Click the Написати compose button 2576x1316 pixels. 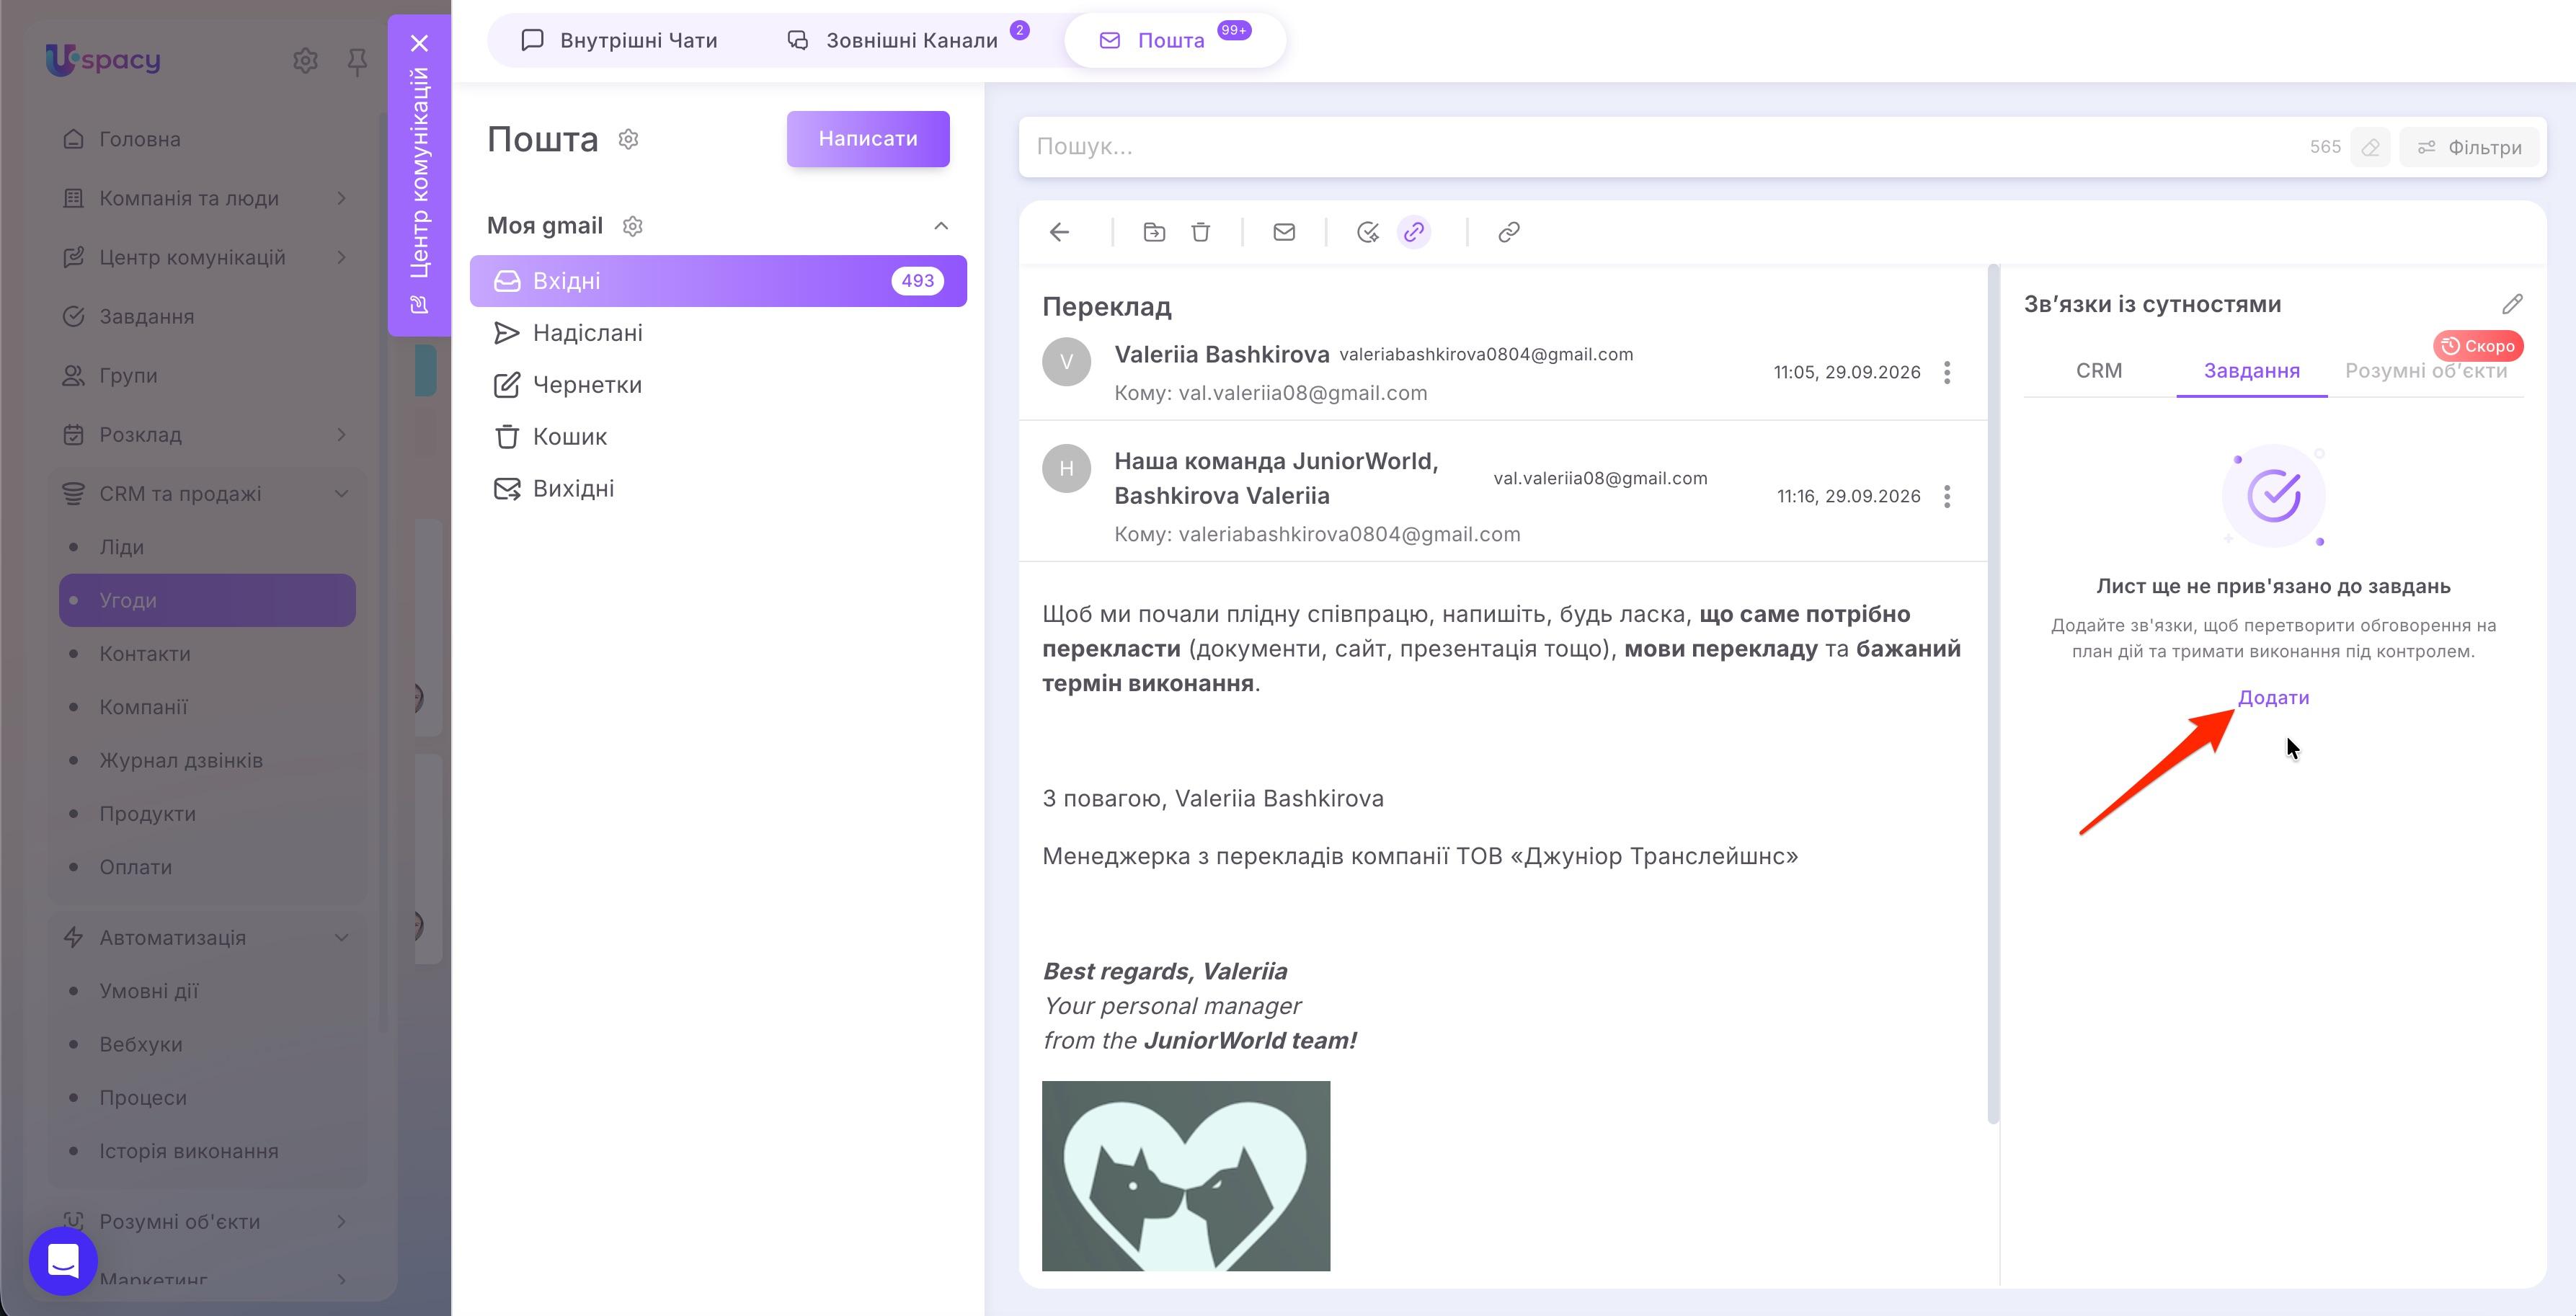tap(867, 139)
